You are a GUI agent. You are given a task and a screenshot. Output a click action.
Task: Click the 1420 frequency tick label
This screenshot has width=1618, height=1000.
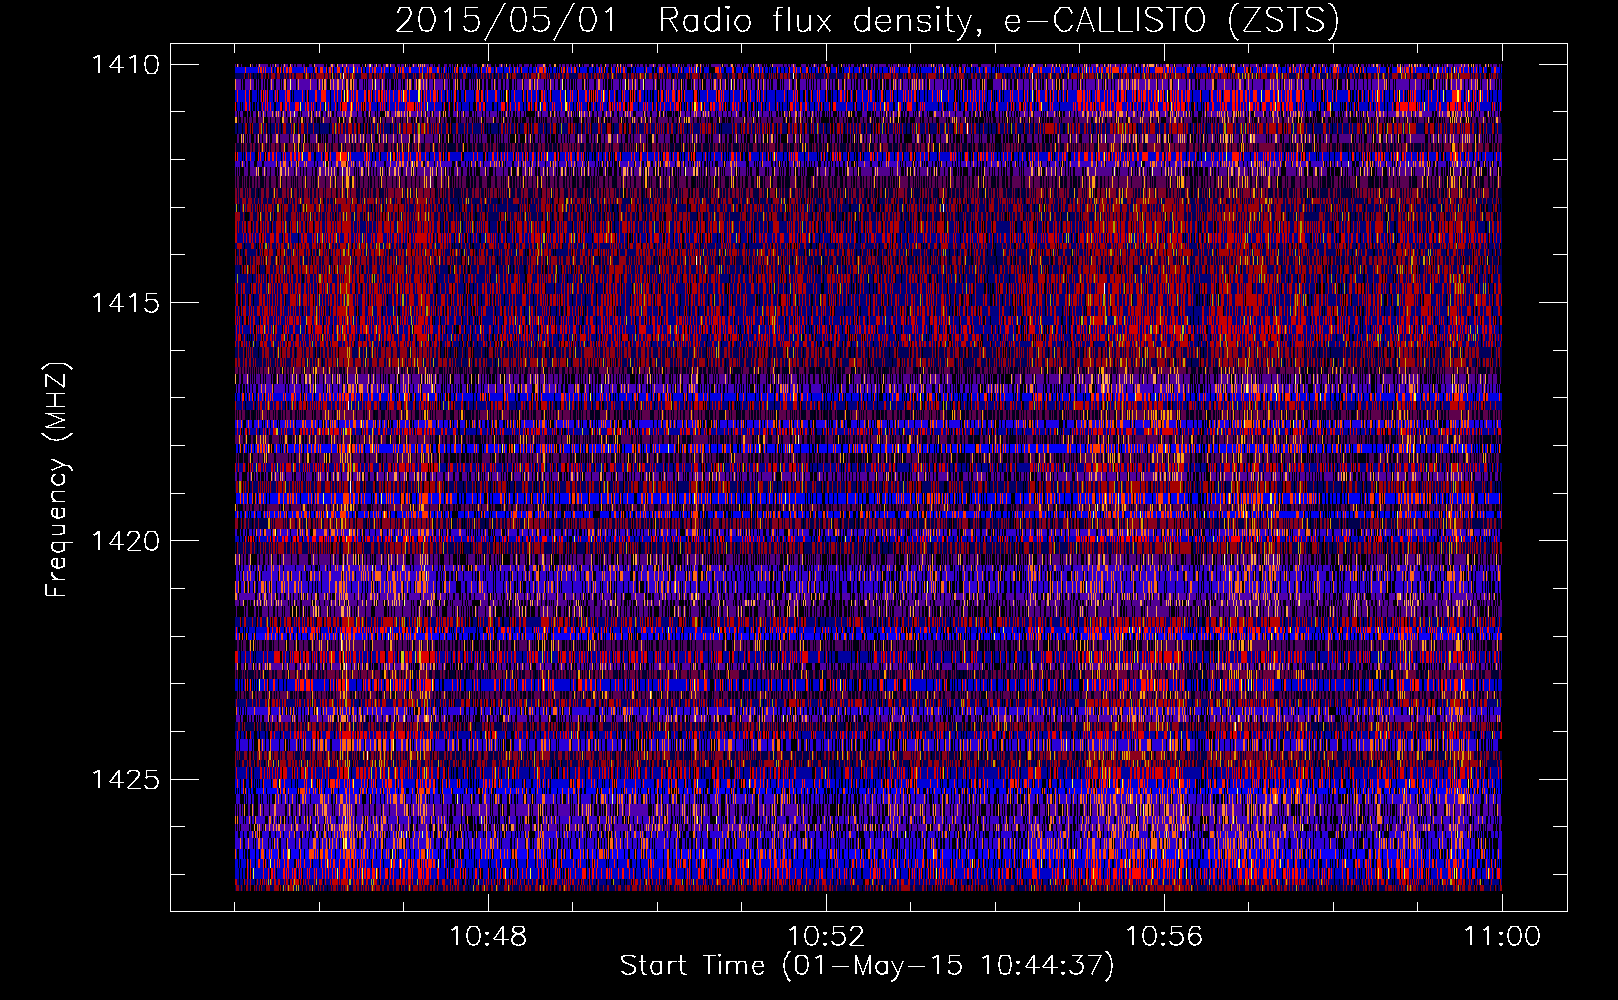coord(126,541)
